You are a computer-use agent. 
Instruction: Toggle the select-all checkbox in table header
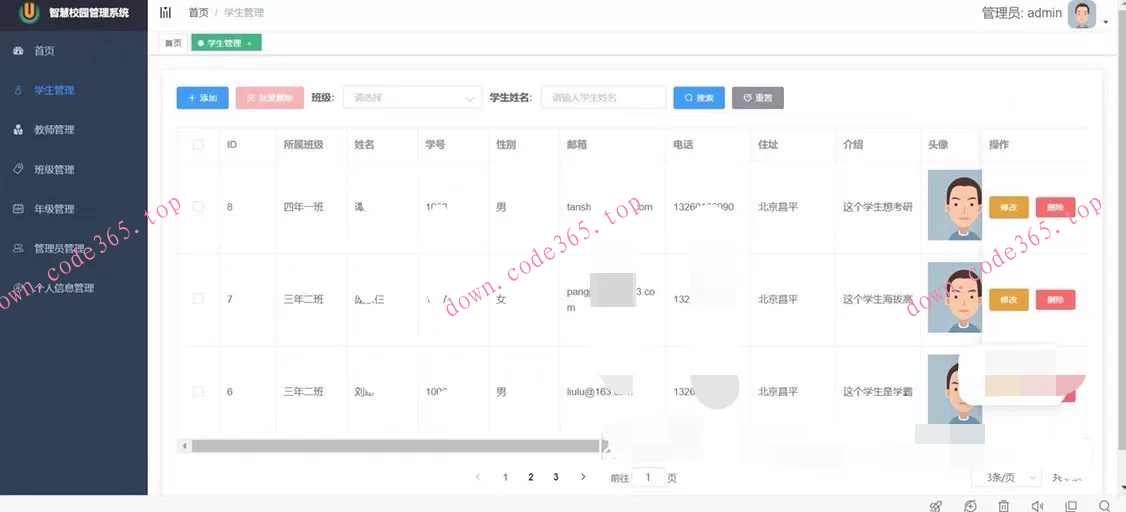coord(198,144)
